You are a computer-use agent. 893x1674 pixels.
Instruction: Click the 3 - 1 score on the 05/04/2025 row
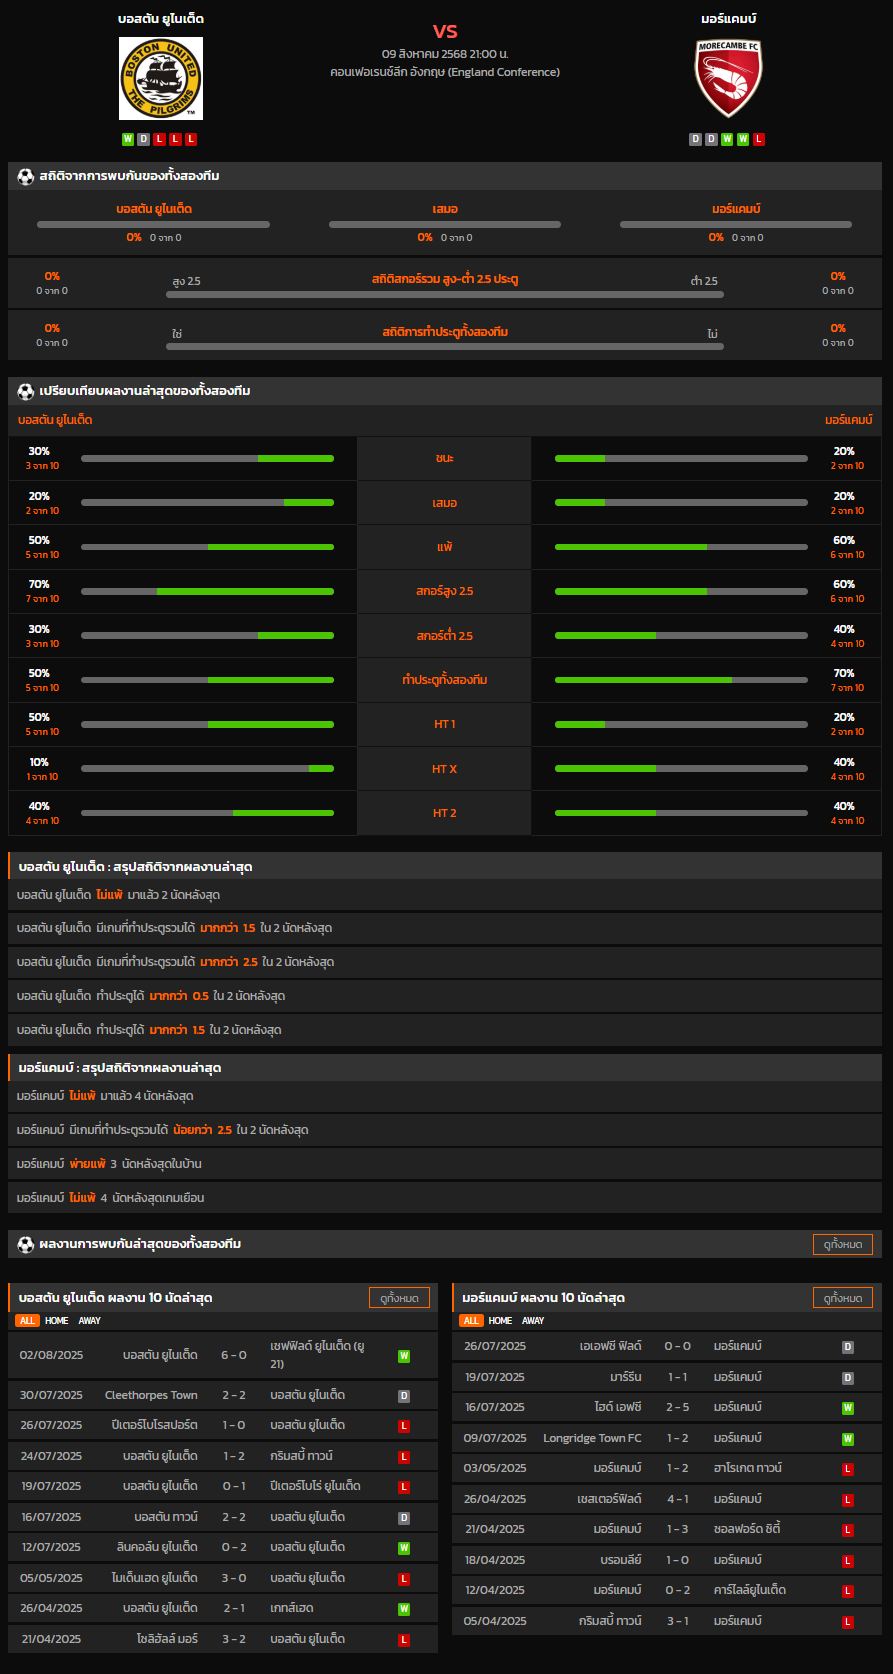tap(678, 1622)
